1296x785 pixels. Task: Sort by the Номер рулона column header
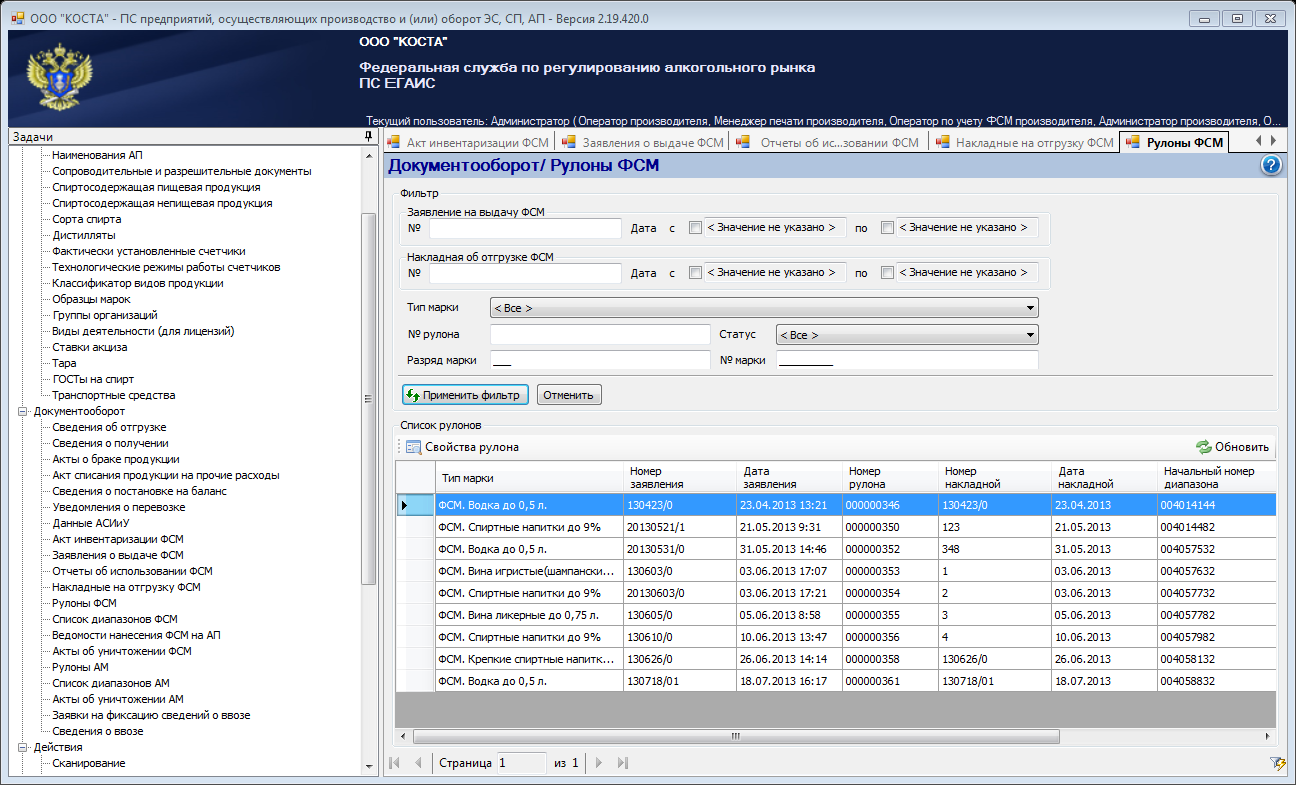(891, 477)
